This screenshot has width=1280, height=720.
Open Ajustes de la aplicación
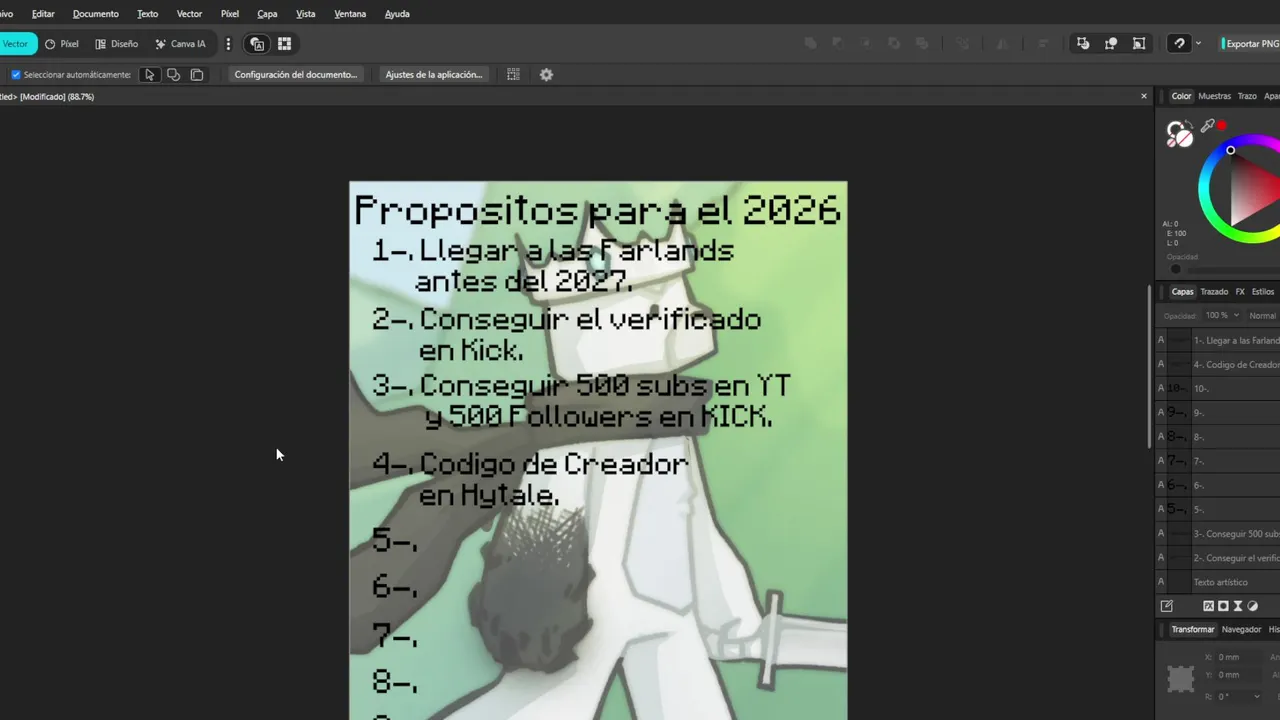tap(434, 75)
